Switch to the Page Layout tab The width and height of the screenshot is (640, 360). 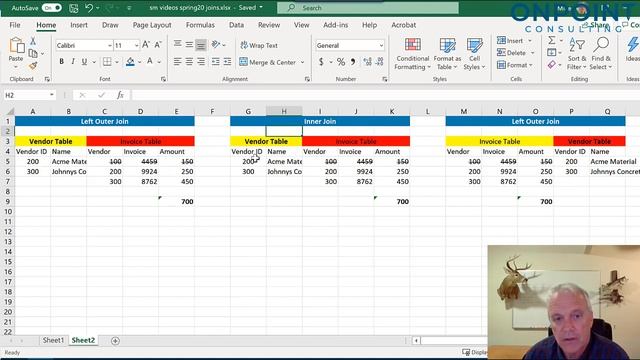[152, 25]
